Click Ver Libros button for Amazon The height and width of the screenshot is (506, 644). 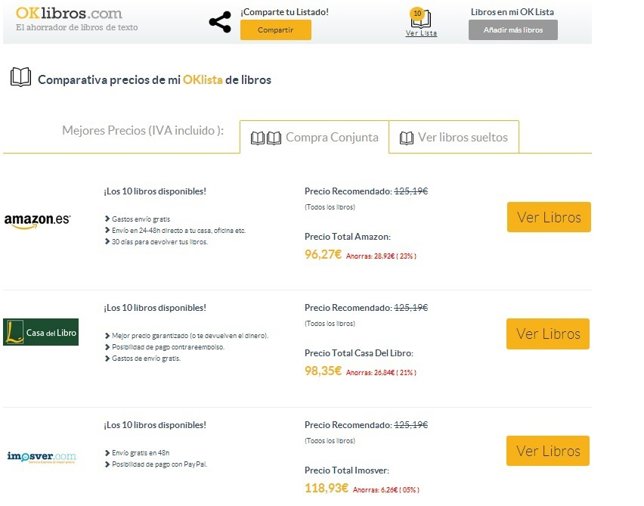pyautogui.click(x=548, y=217)
